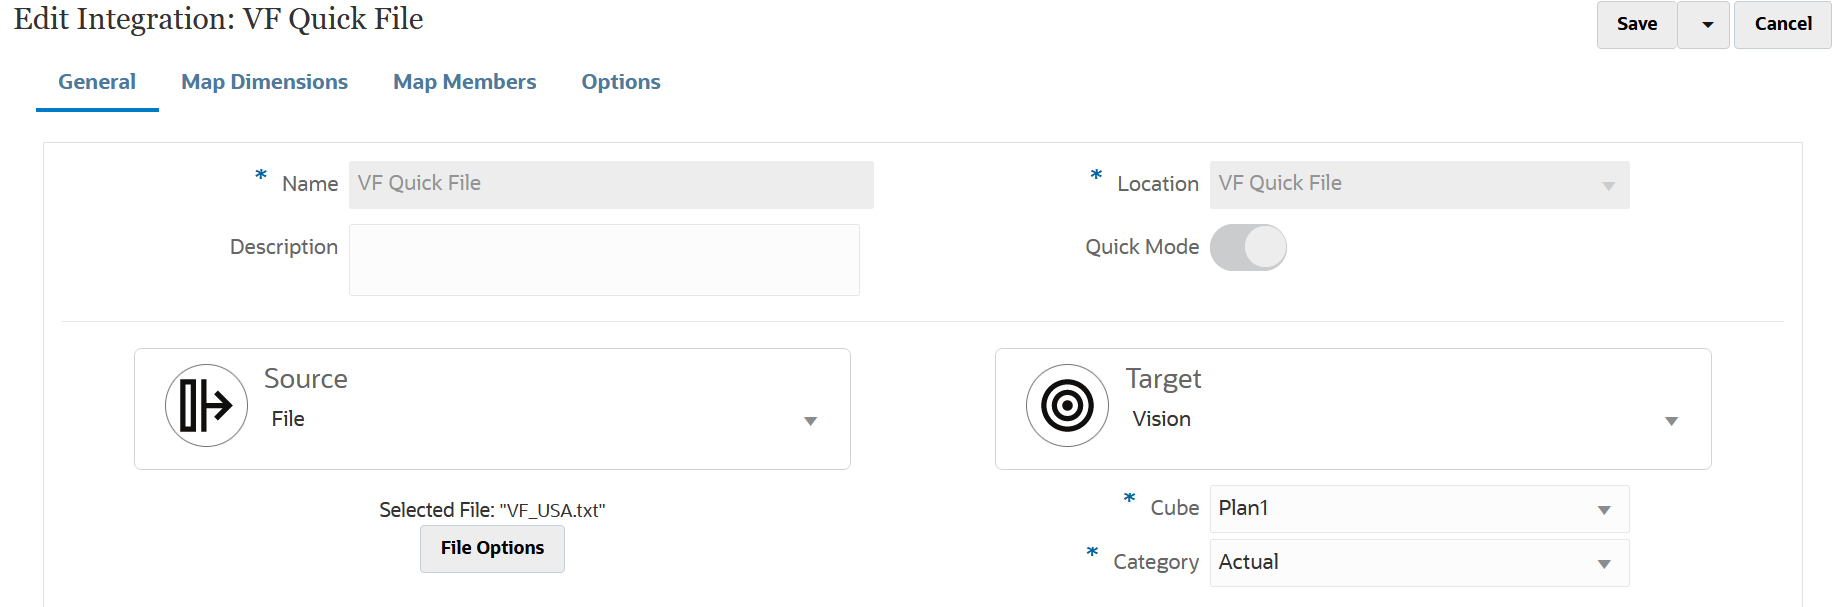Image resolution: width=1837 pixels, height=607 pixels.
Task: Switch to the General tab
Action: (97, 82)
